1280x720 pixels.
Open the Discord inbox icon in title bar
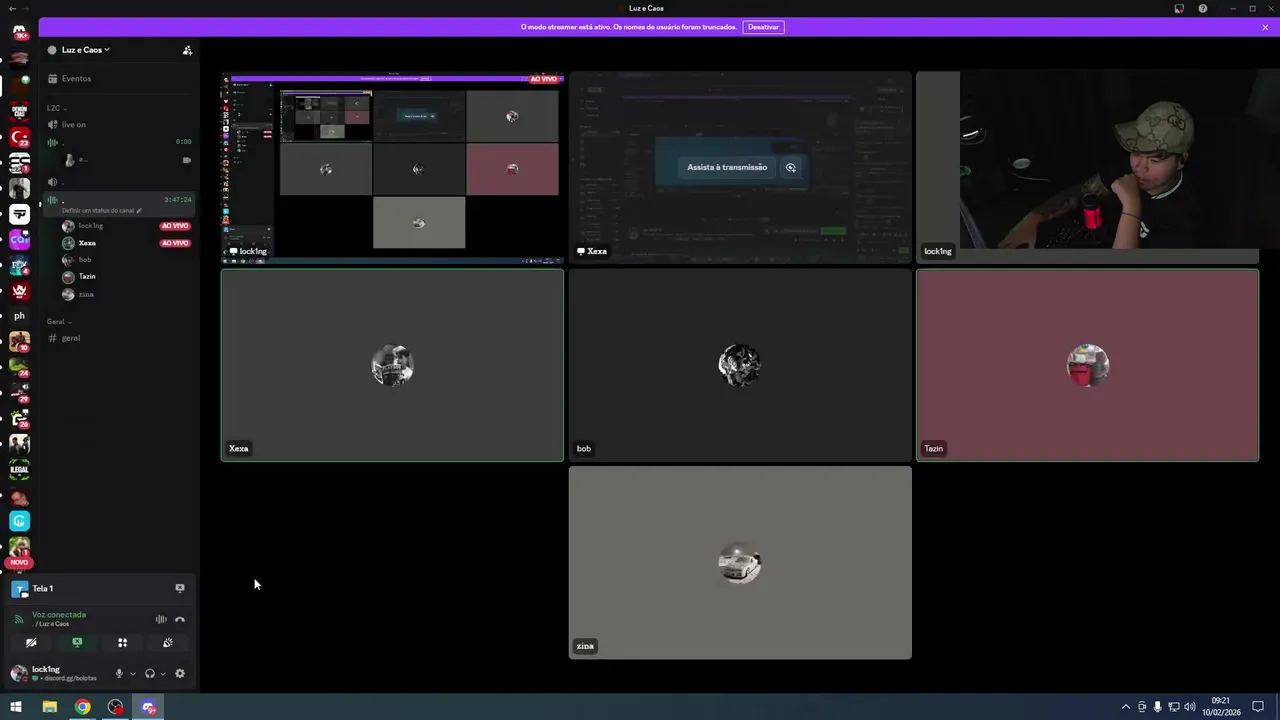pyautogui.click(x=1179, y=8)
